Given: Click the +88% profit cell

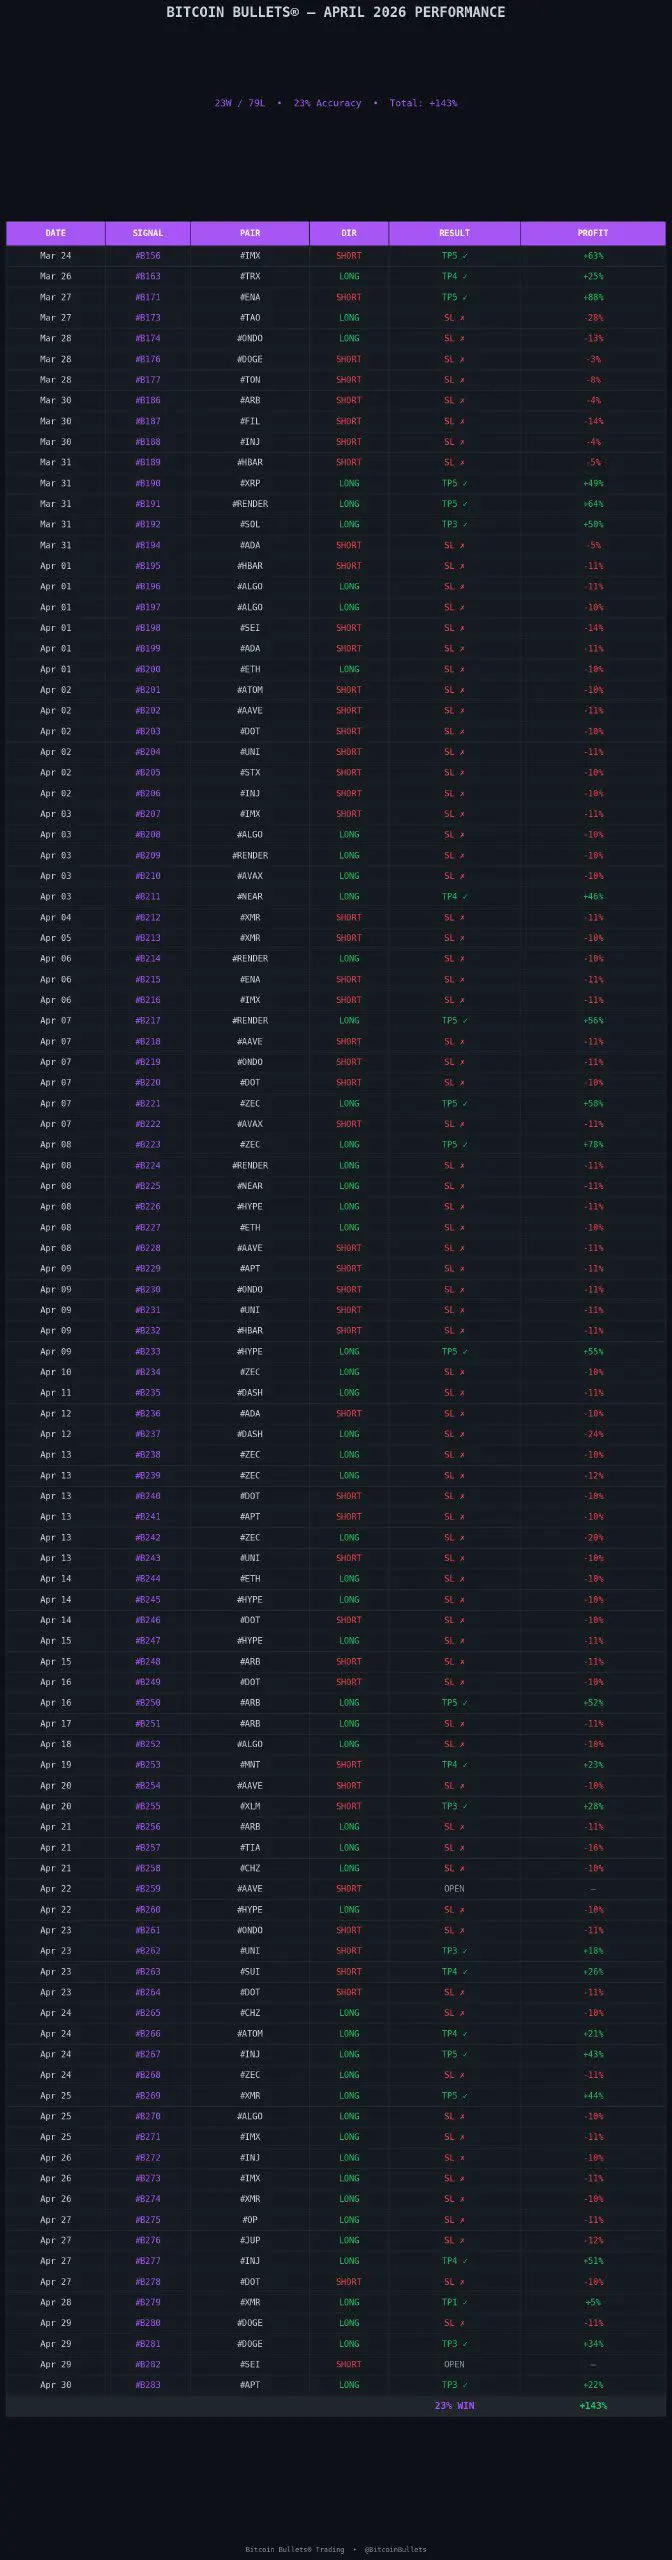Looking at the screenshot, I should pos(593,297).
